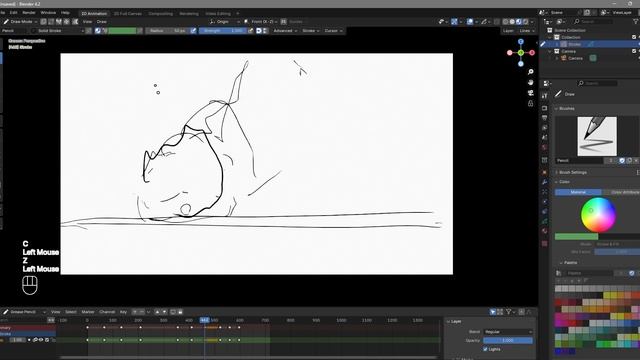Collapse the Brushes panel
640x360 pixels.
pos(566,108)
